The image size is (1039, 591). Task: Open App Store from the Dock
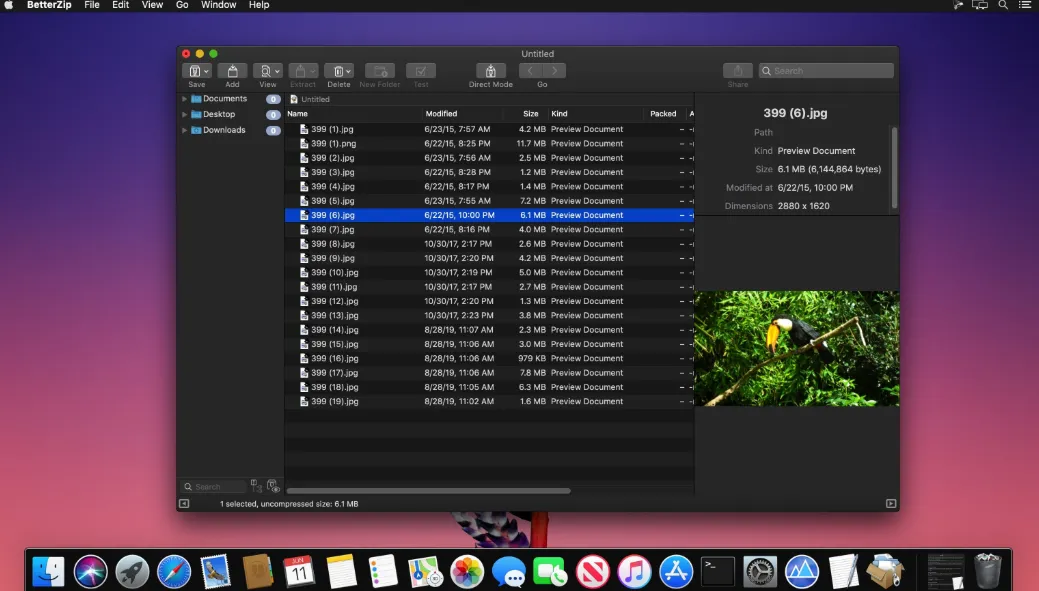676,571
